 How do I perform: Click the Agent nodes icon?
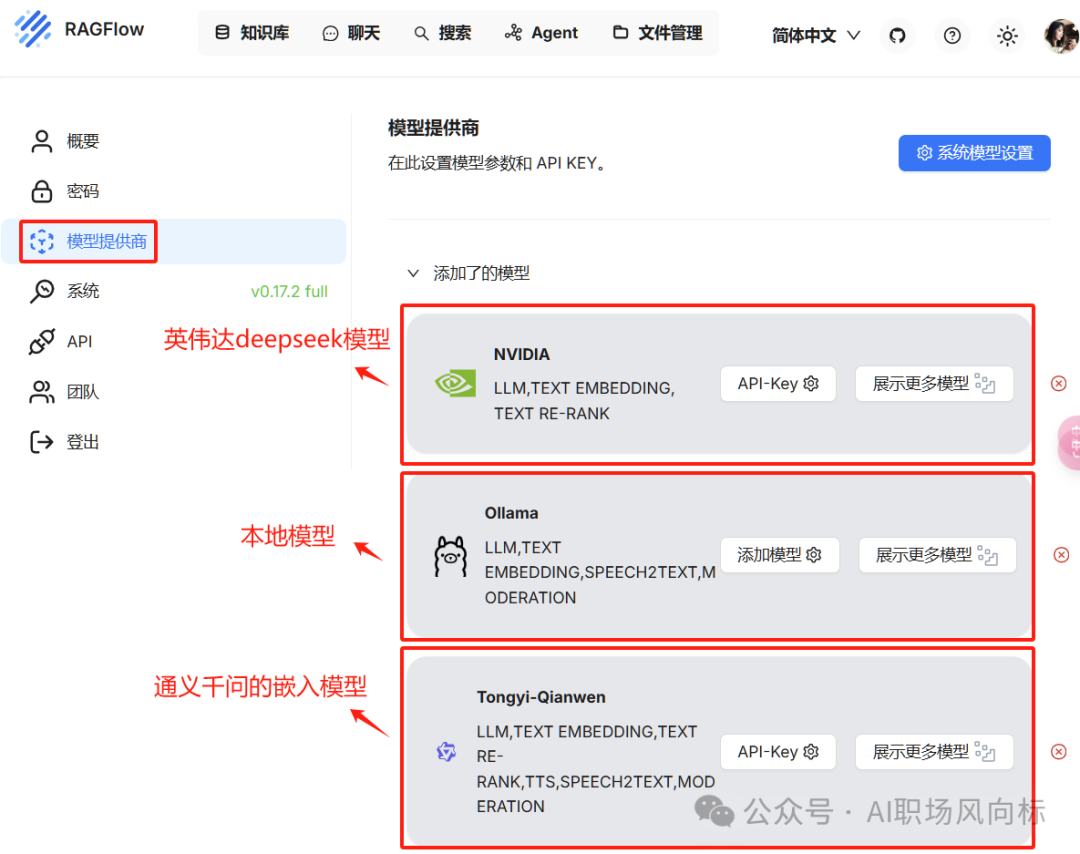click(512, 32)
